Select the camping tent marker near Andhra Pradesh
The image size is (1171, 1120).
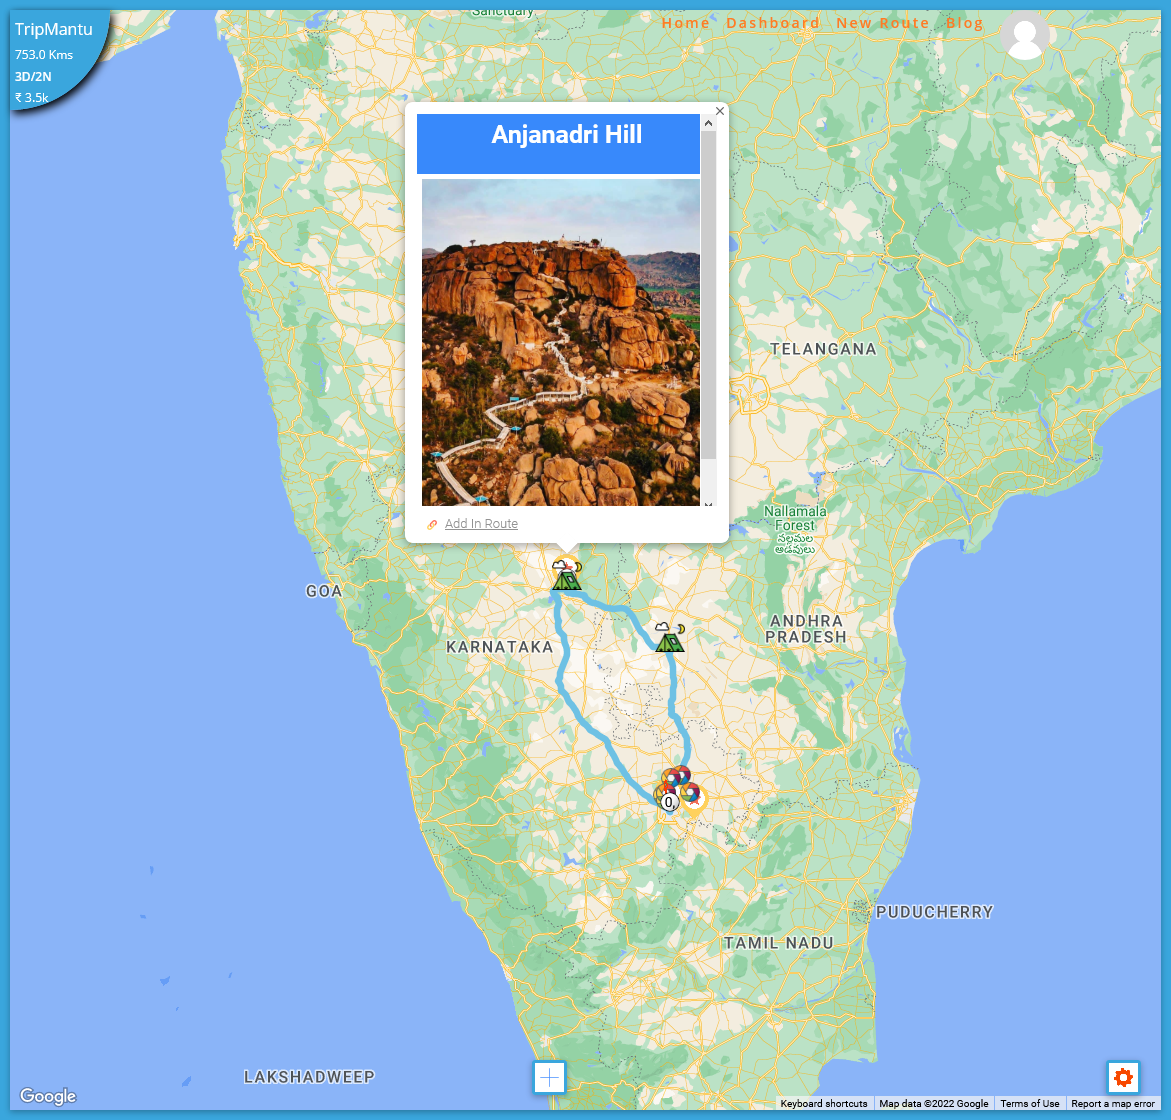(669, 636)
